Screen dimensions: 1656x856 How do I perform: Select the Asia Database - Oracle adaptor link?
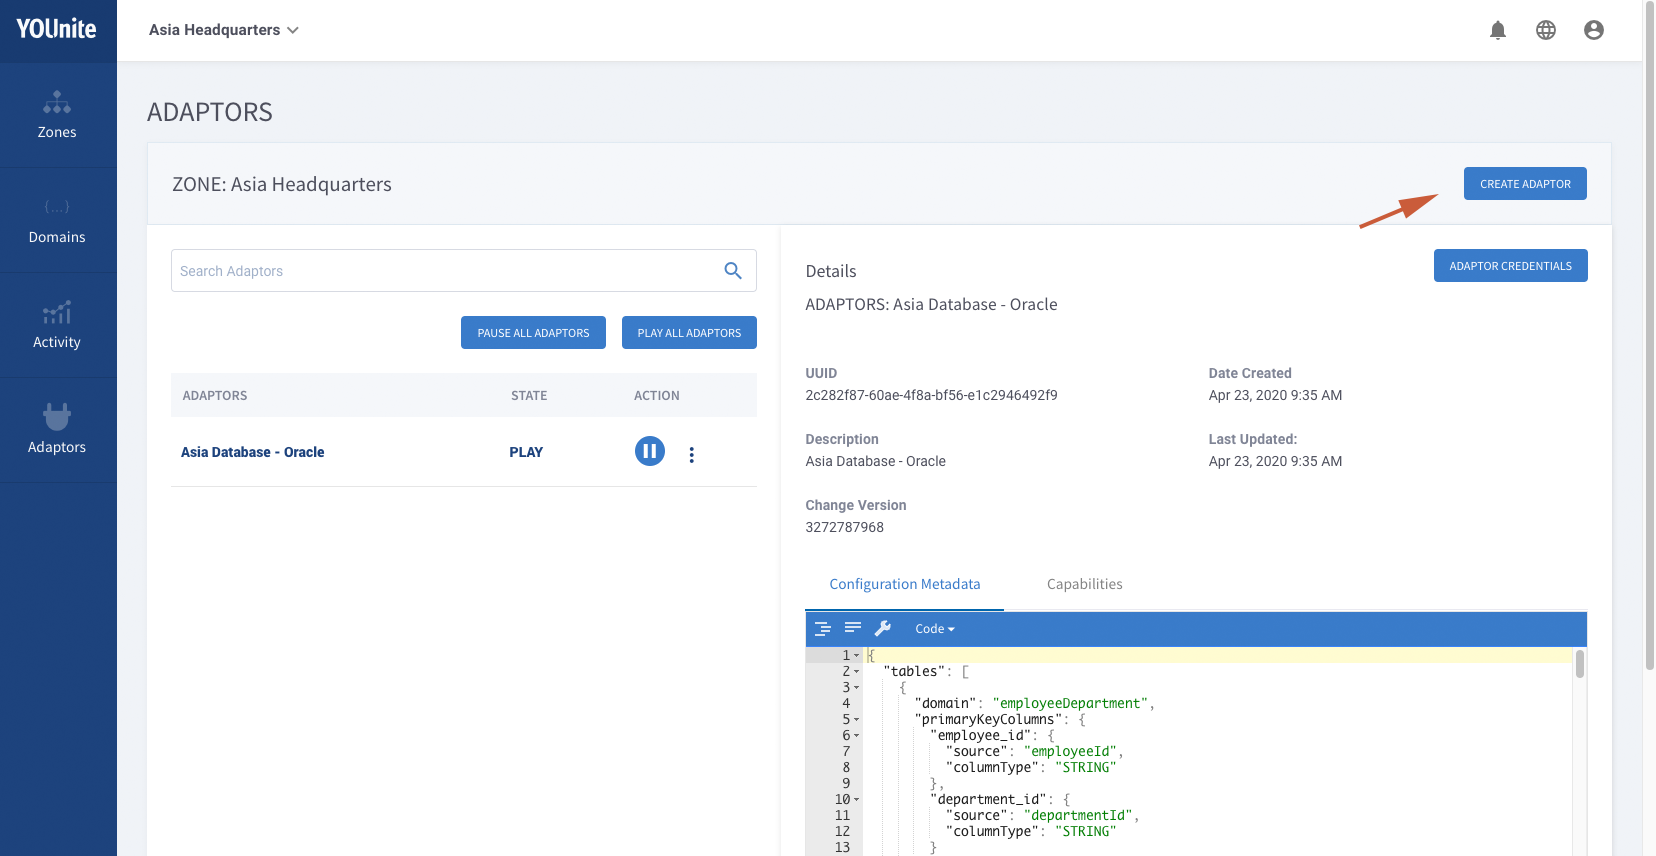pos(253,452)
